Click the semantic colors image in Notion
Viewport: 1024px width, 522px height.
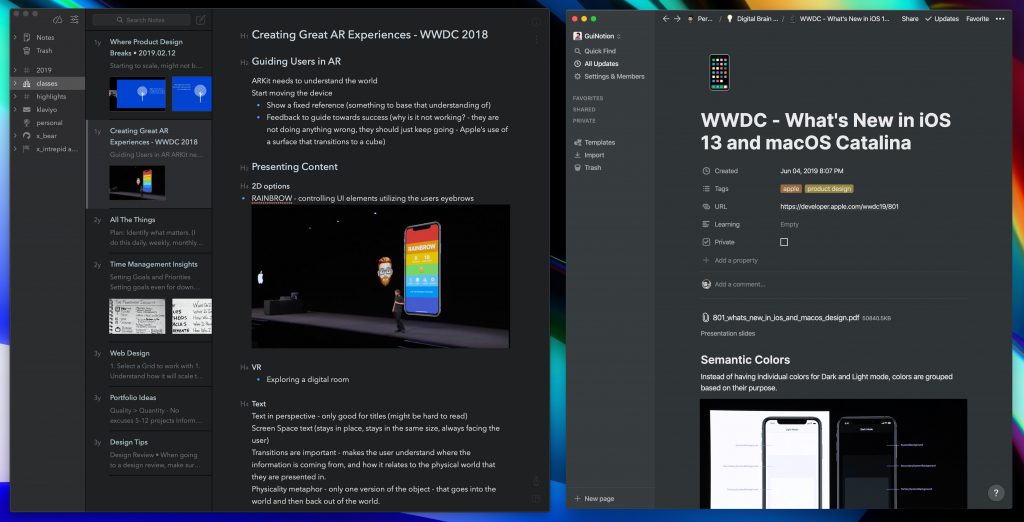click(833, 453)
